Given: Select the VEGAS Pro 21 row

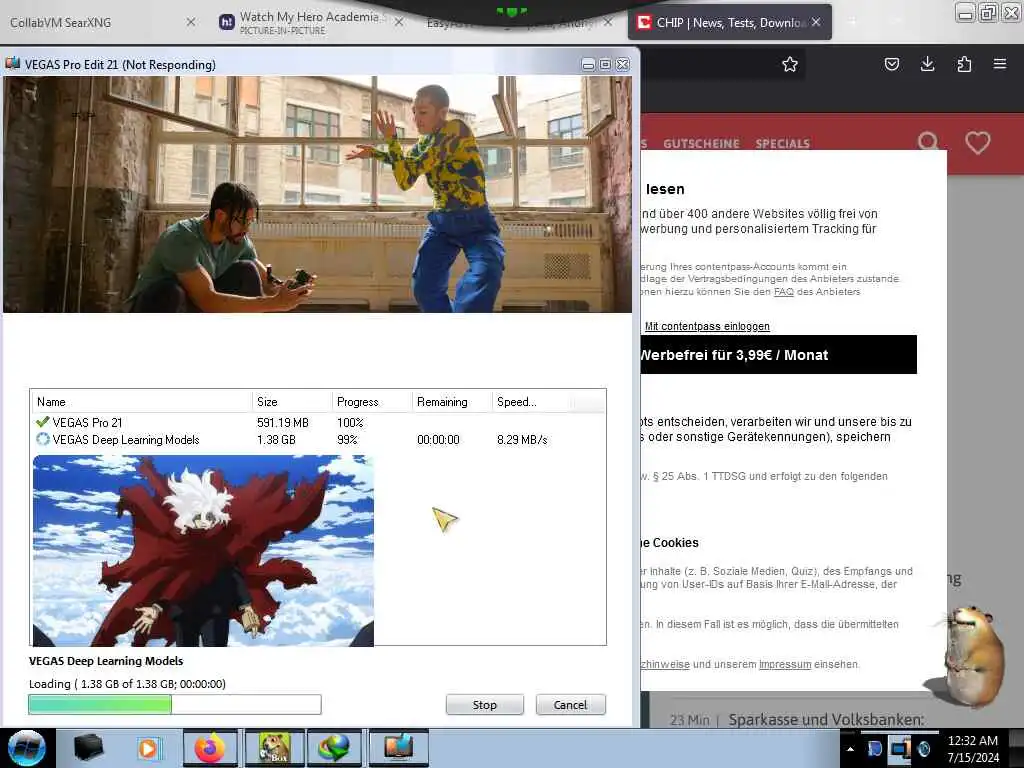Looking at the screenshot, I should [317, 423].
